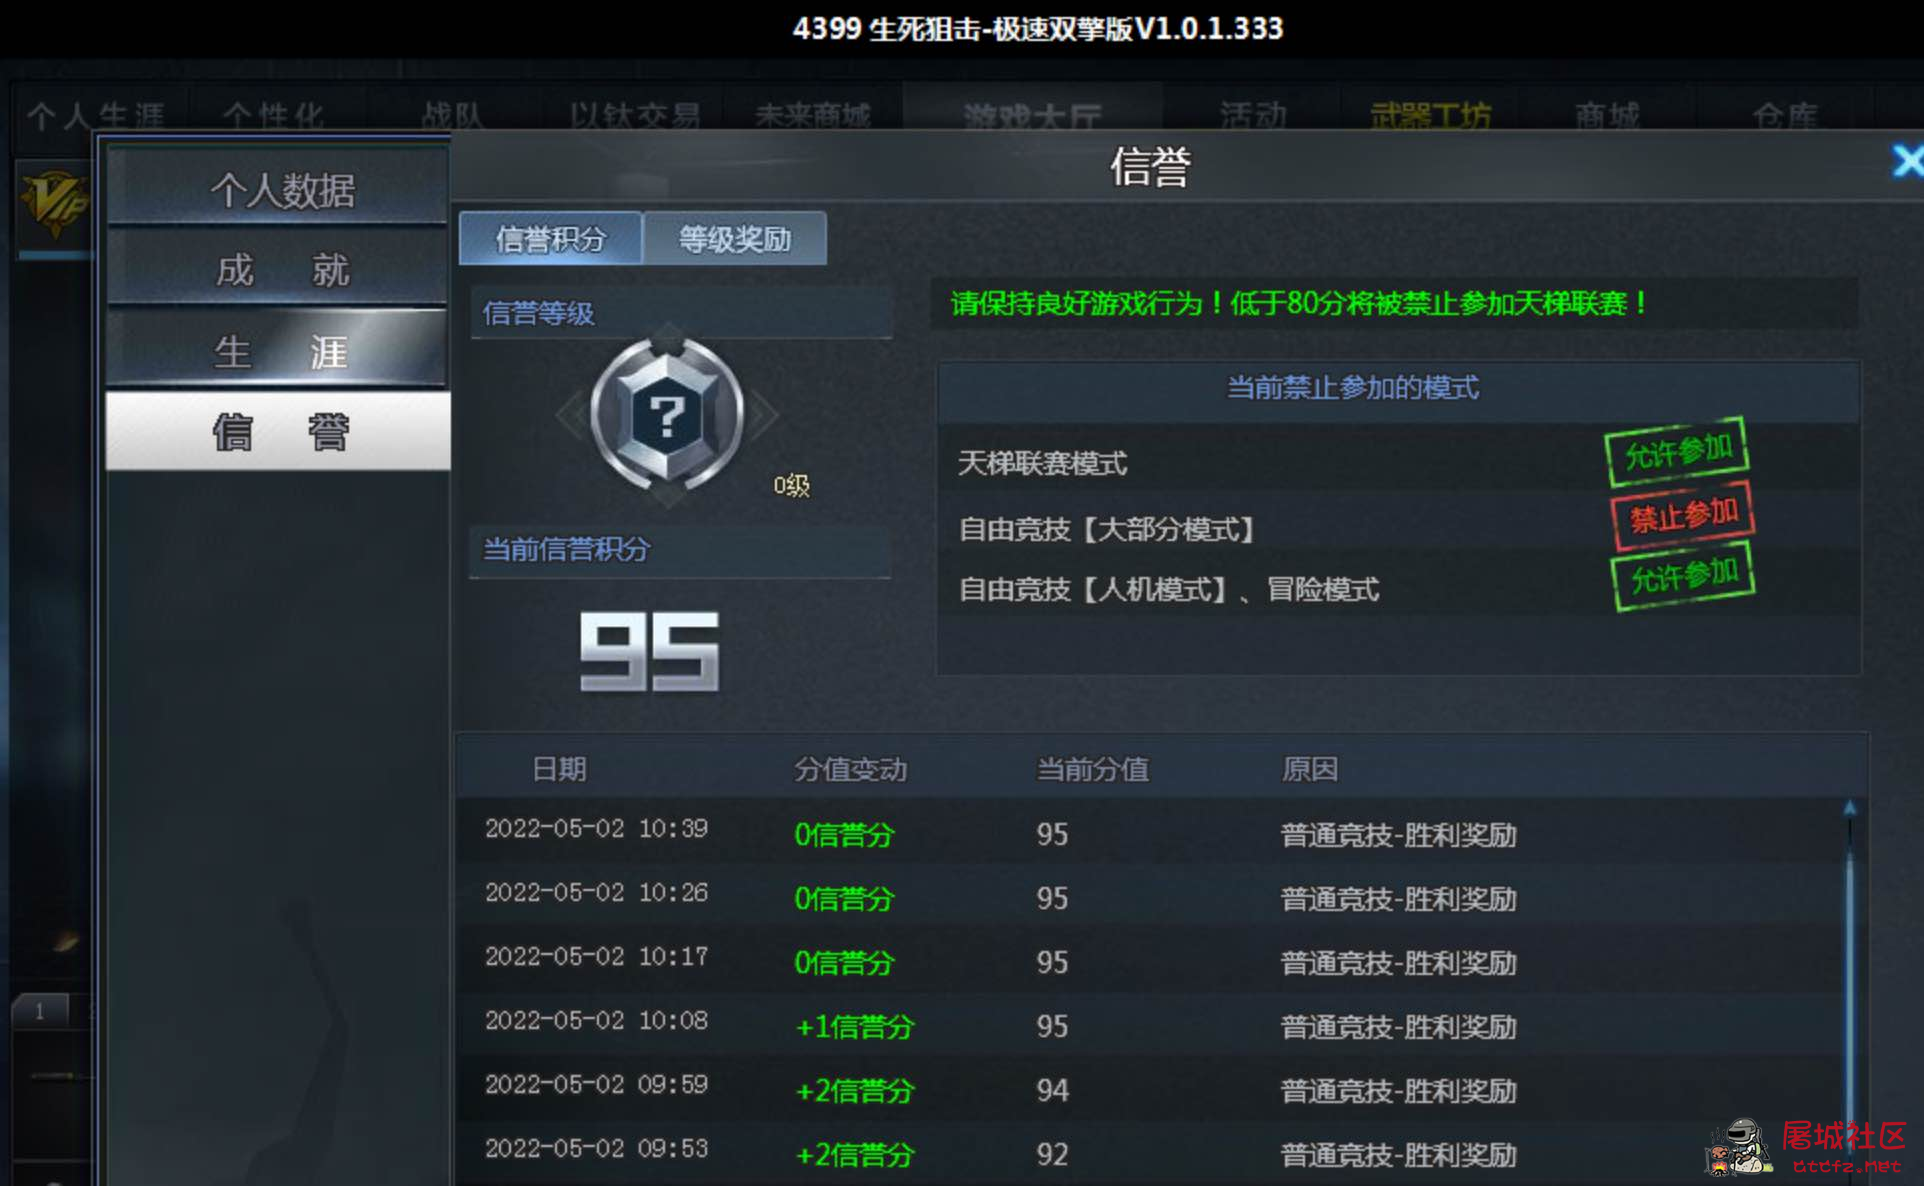Select 信誉 in the side menu

click(x=278, y=431)
